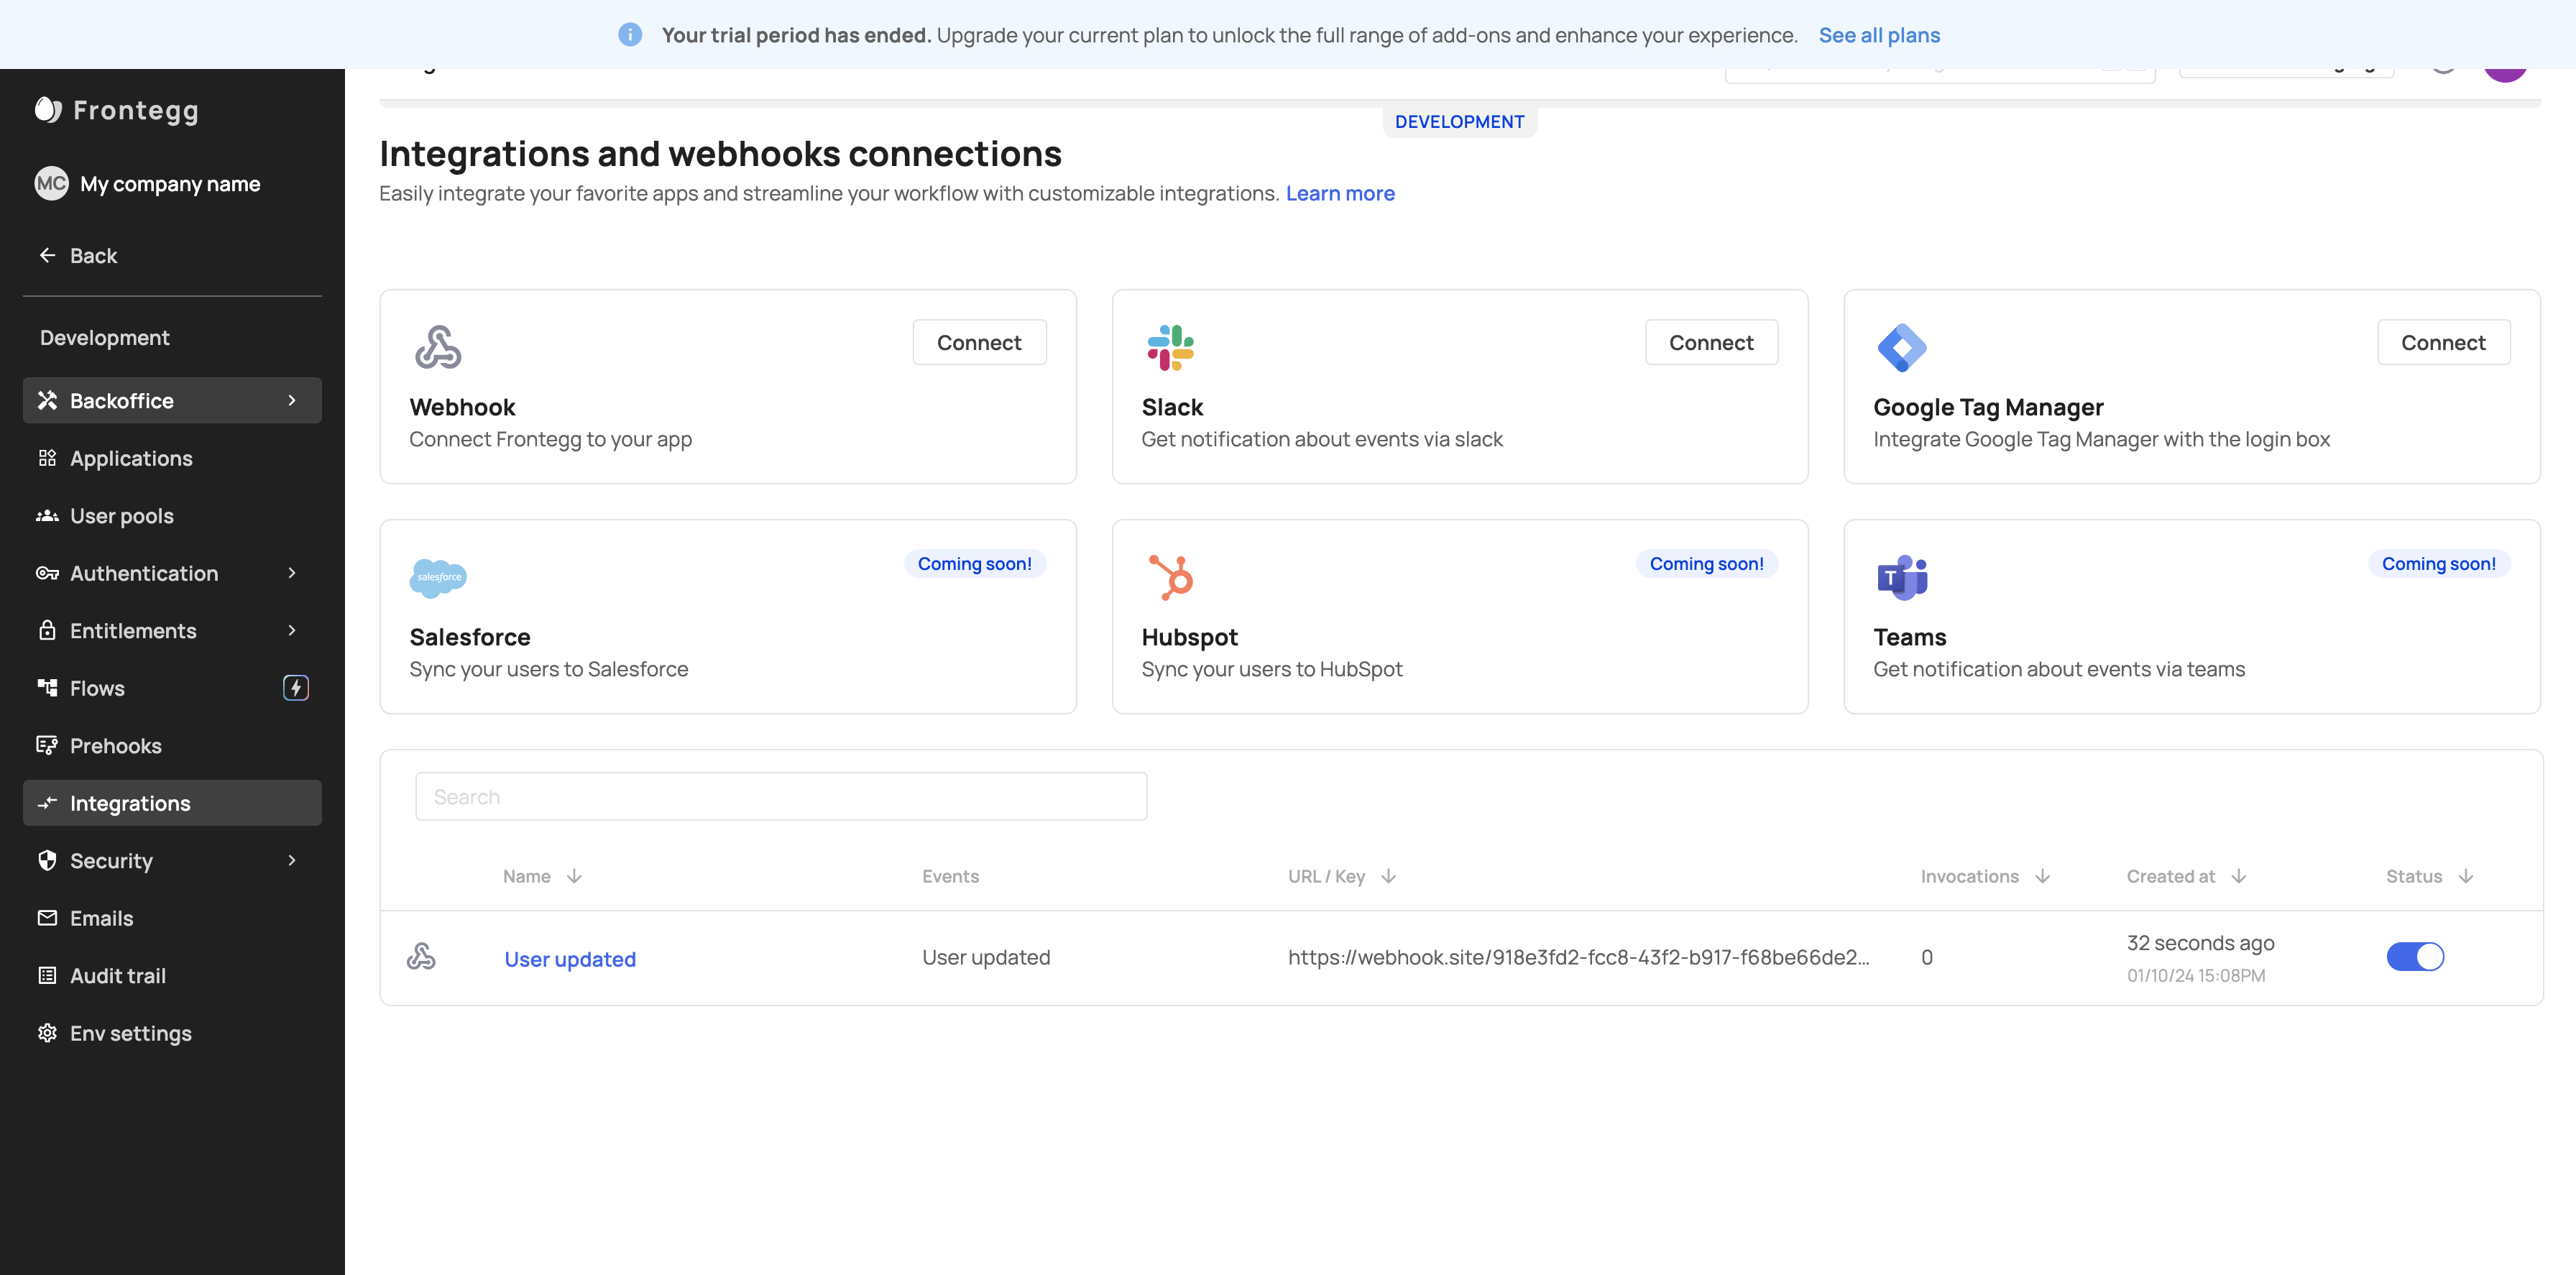Image resolution: width=2576 pixels, height=1275 pixels.
Task: Click the Emails envelope icon
Action: 47,918
